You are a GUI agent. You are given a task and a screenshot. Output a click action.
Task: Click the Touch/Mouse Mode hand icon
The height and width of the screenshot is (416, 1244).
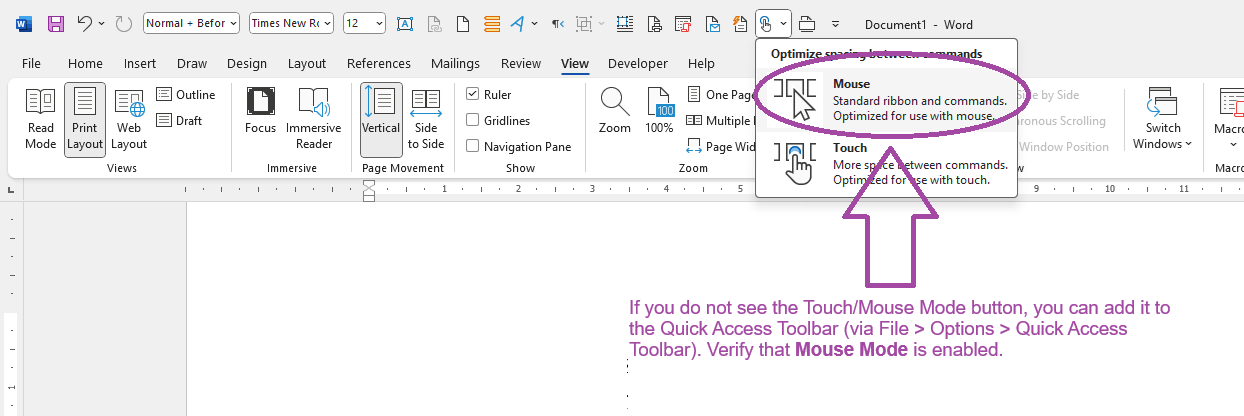point(765,23)
